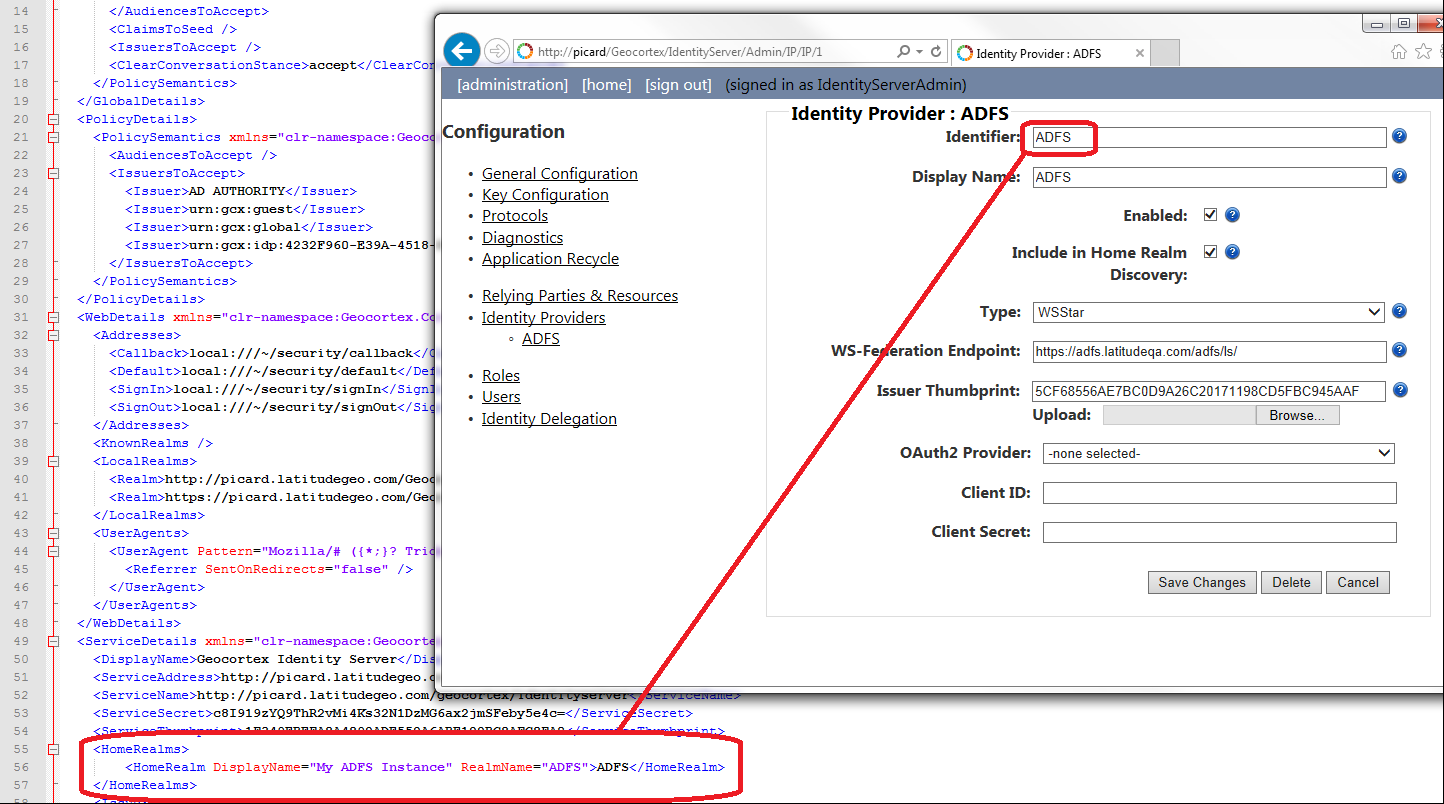Click the Delete button
The height and width of the screenshot is (804, 1444).
click(x=1291, y=582)
